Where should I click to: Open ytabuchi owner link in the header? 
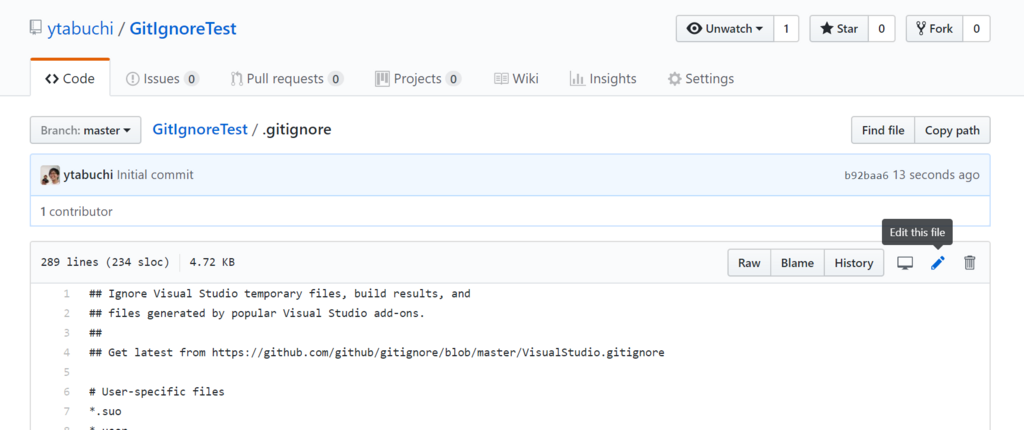[80, 29]
